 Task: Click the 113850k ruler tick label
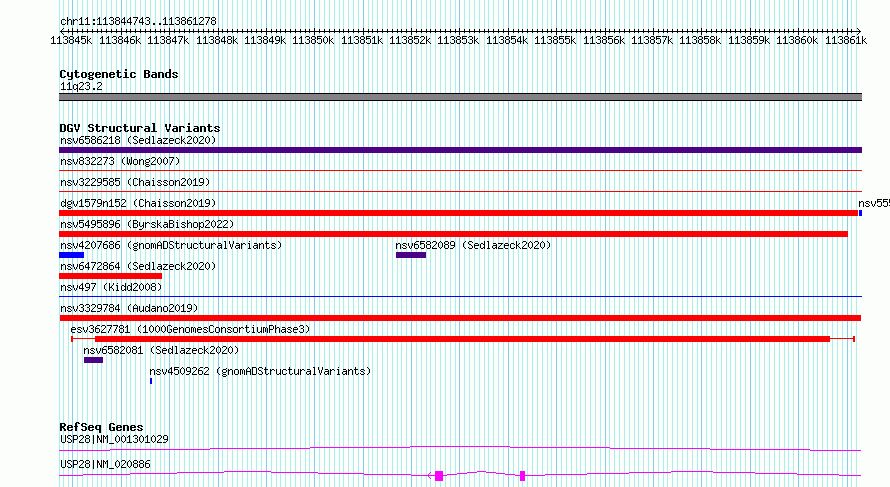click(x=313, y=40)
